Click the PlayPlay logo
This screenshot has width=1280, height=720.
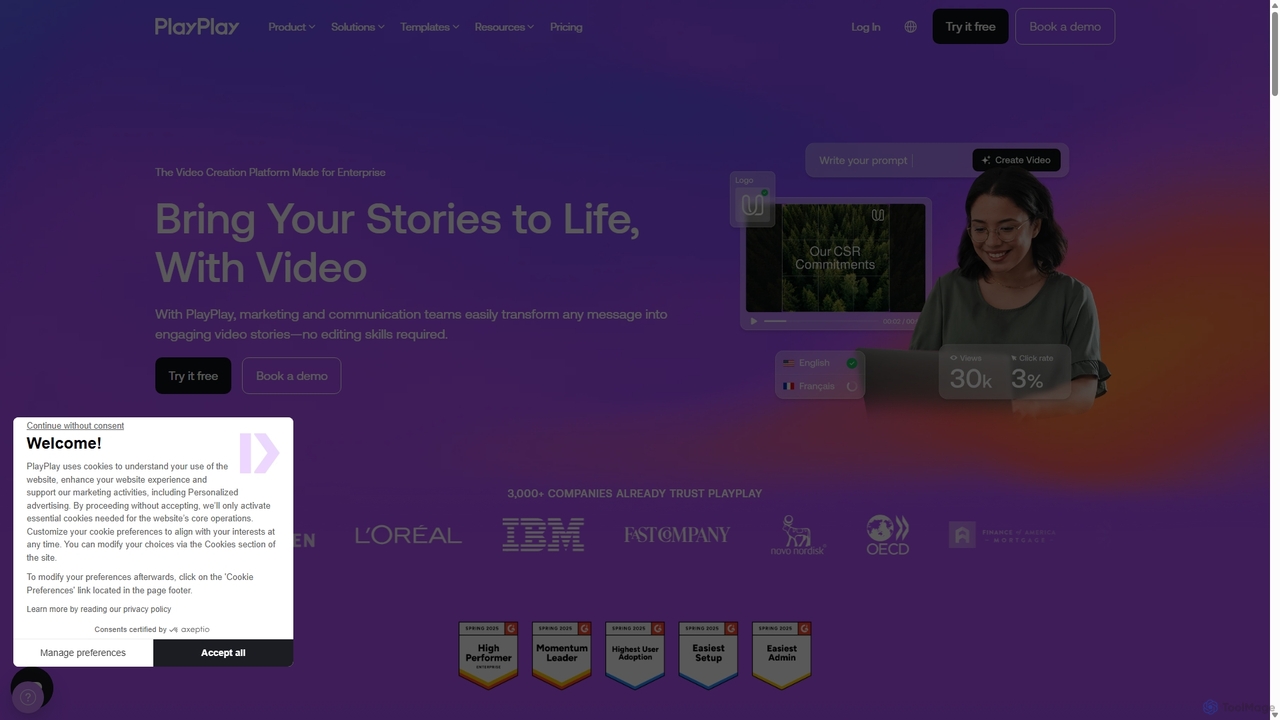[197, 27]
